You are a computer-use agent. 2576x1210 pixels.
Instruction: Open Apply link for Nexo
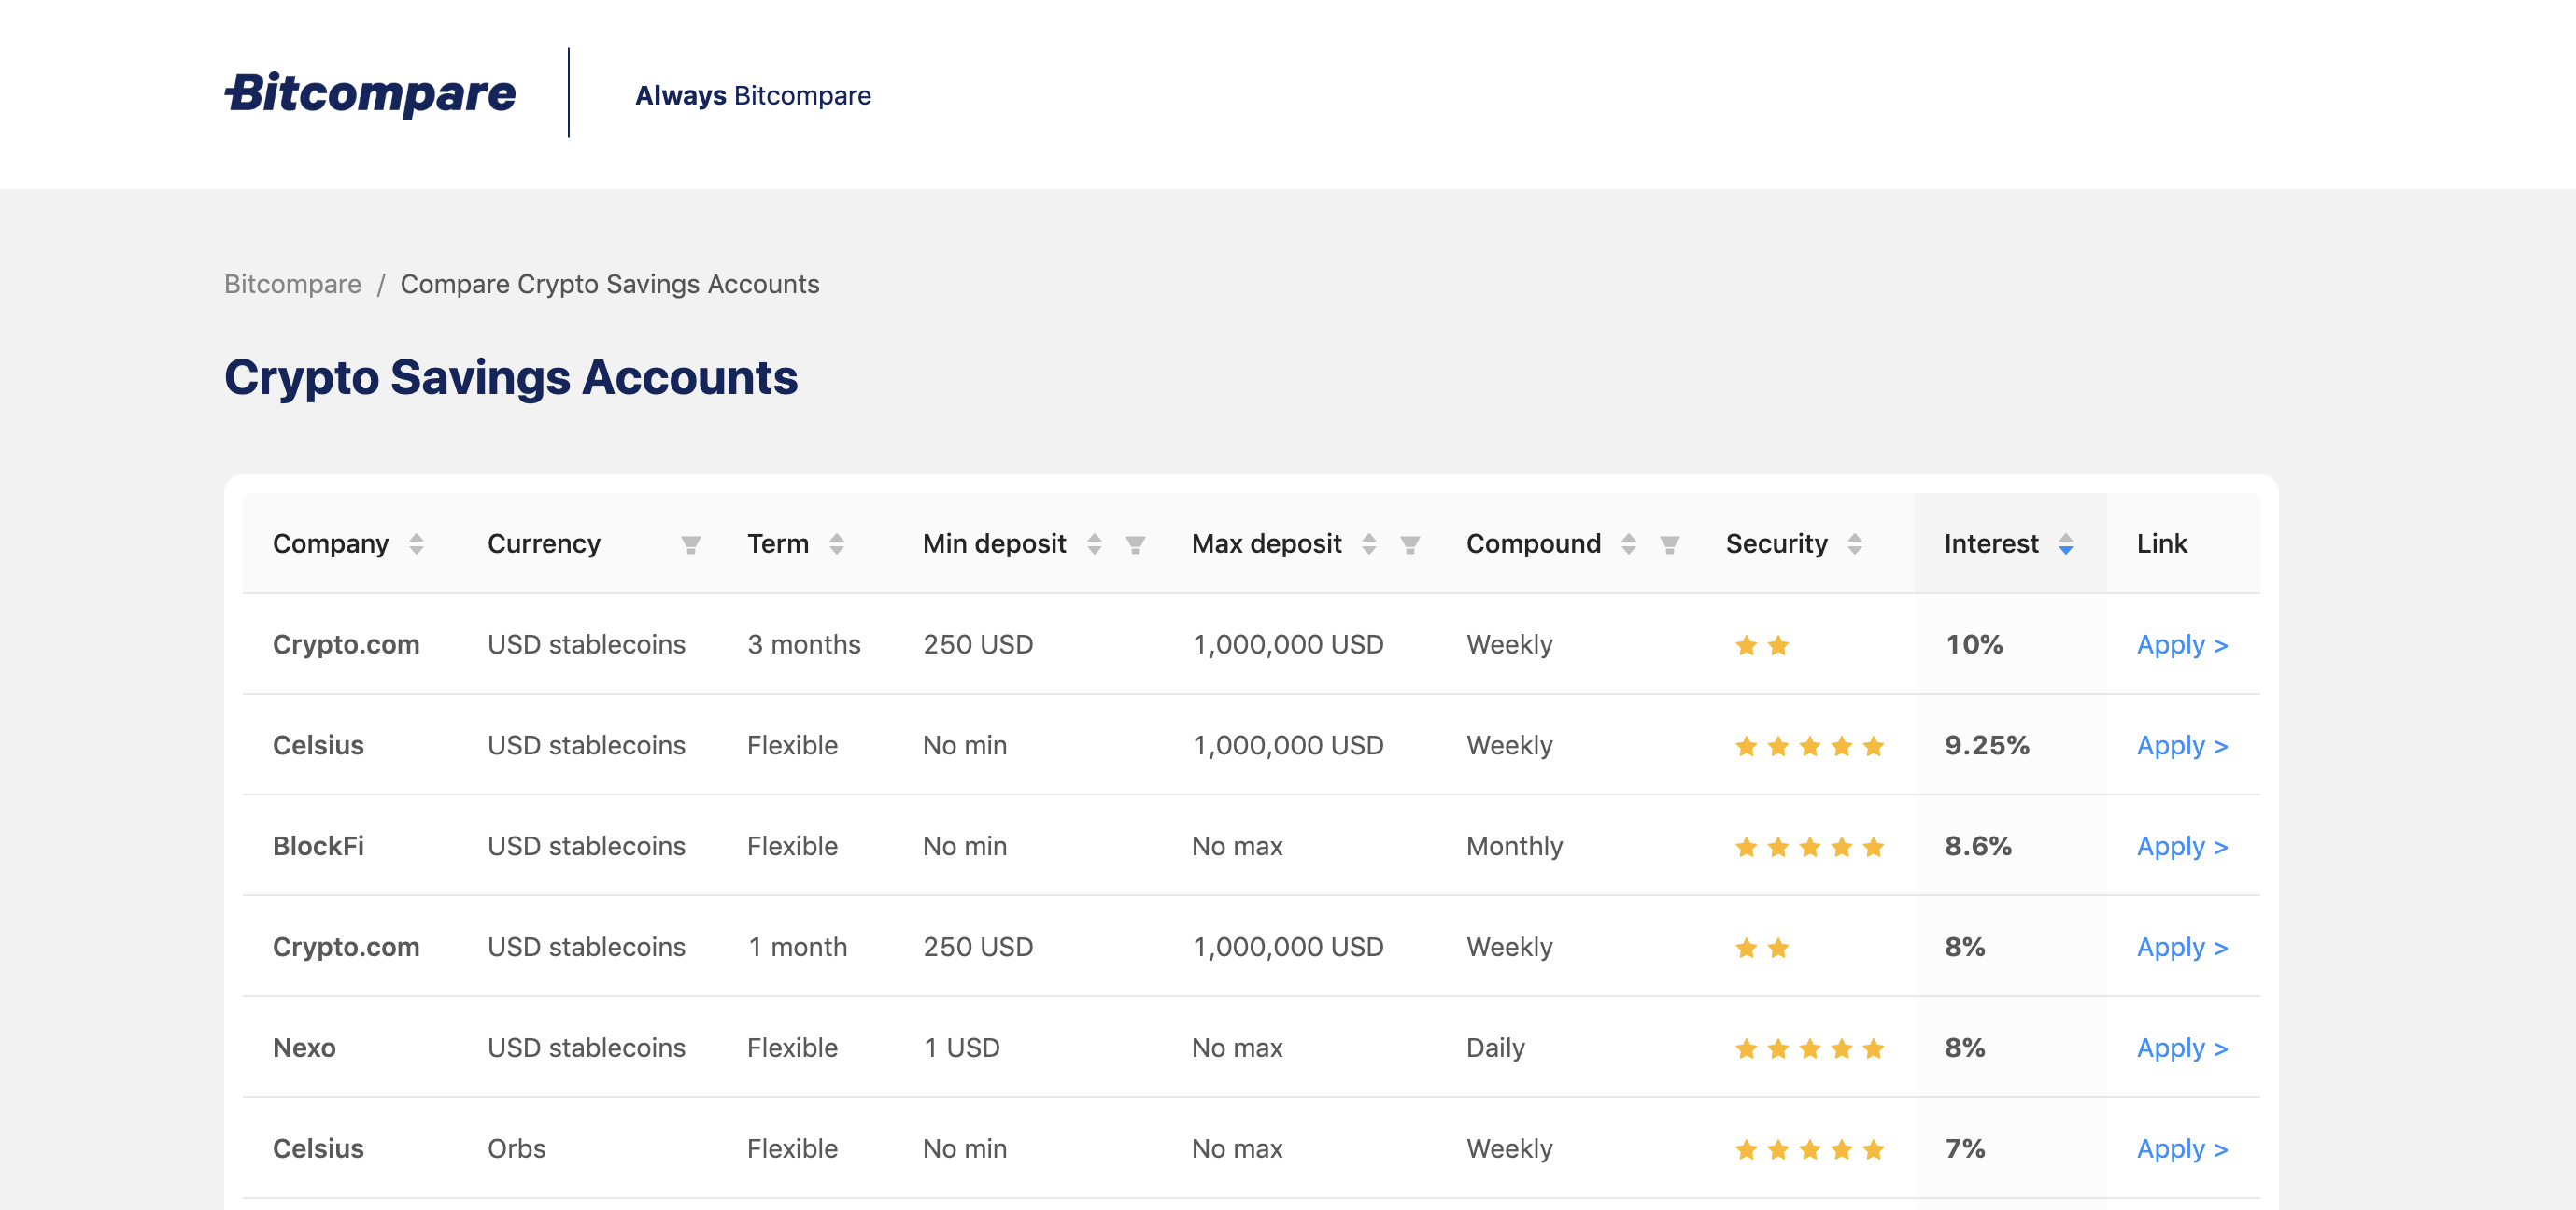point(2181,1047)
